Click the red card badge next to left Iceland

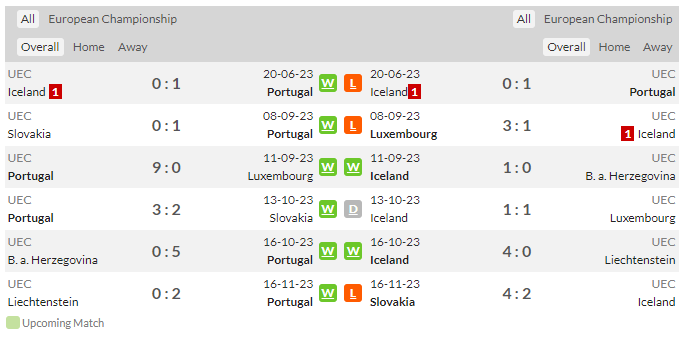(55, 92)
